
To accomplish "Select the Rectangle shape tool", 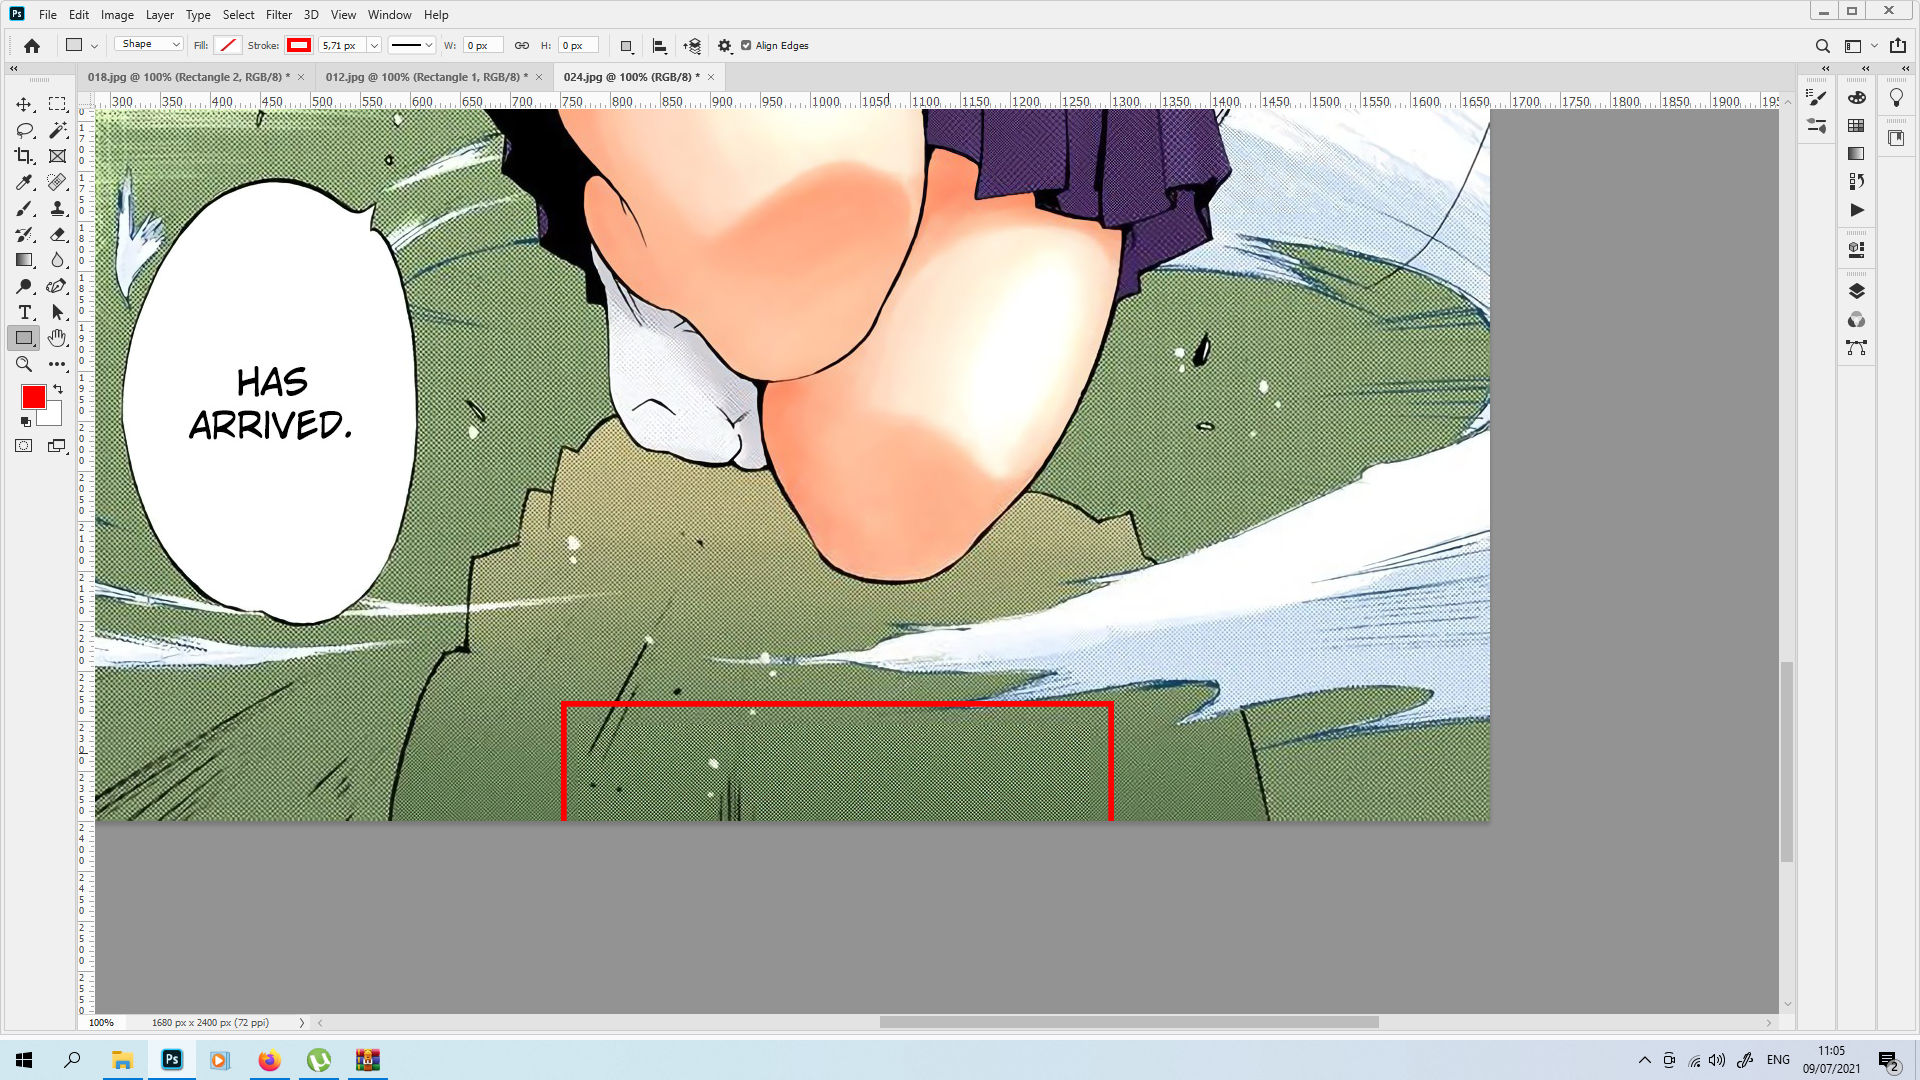I will (24, 338).
